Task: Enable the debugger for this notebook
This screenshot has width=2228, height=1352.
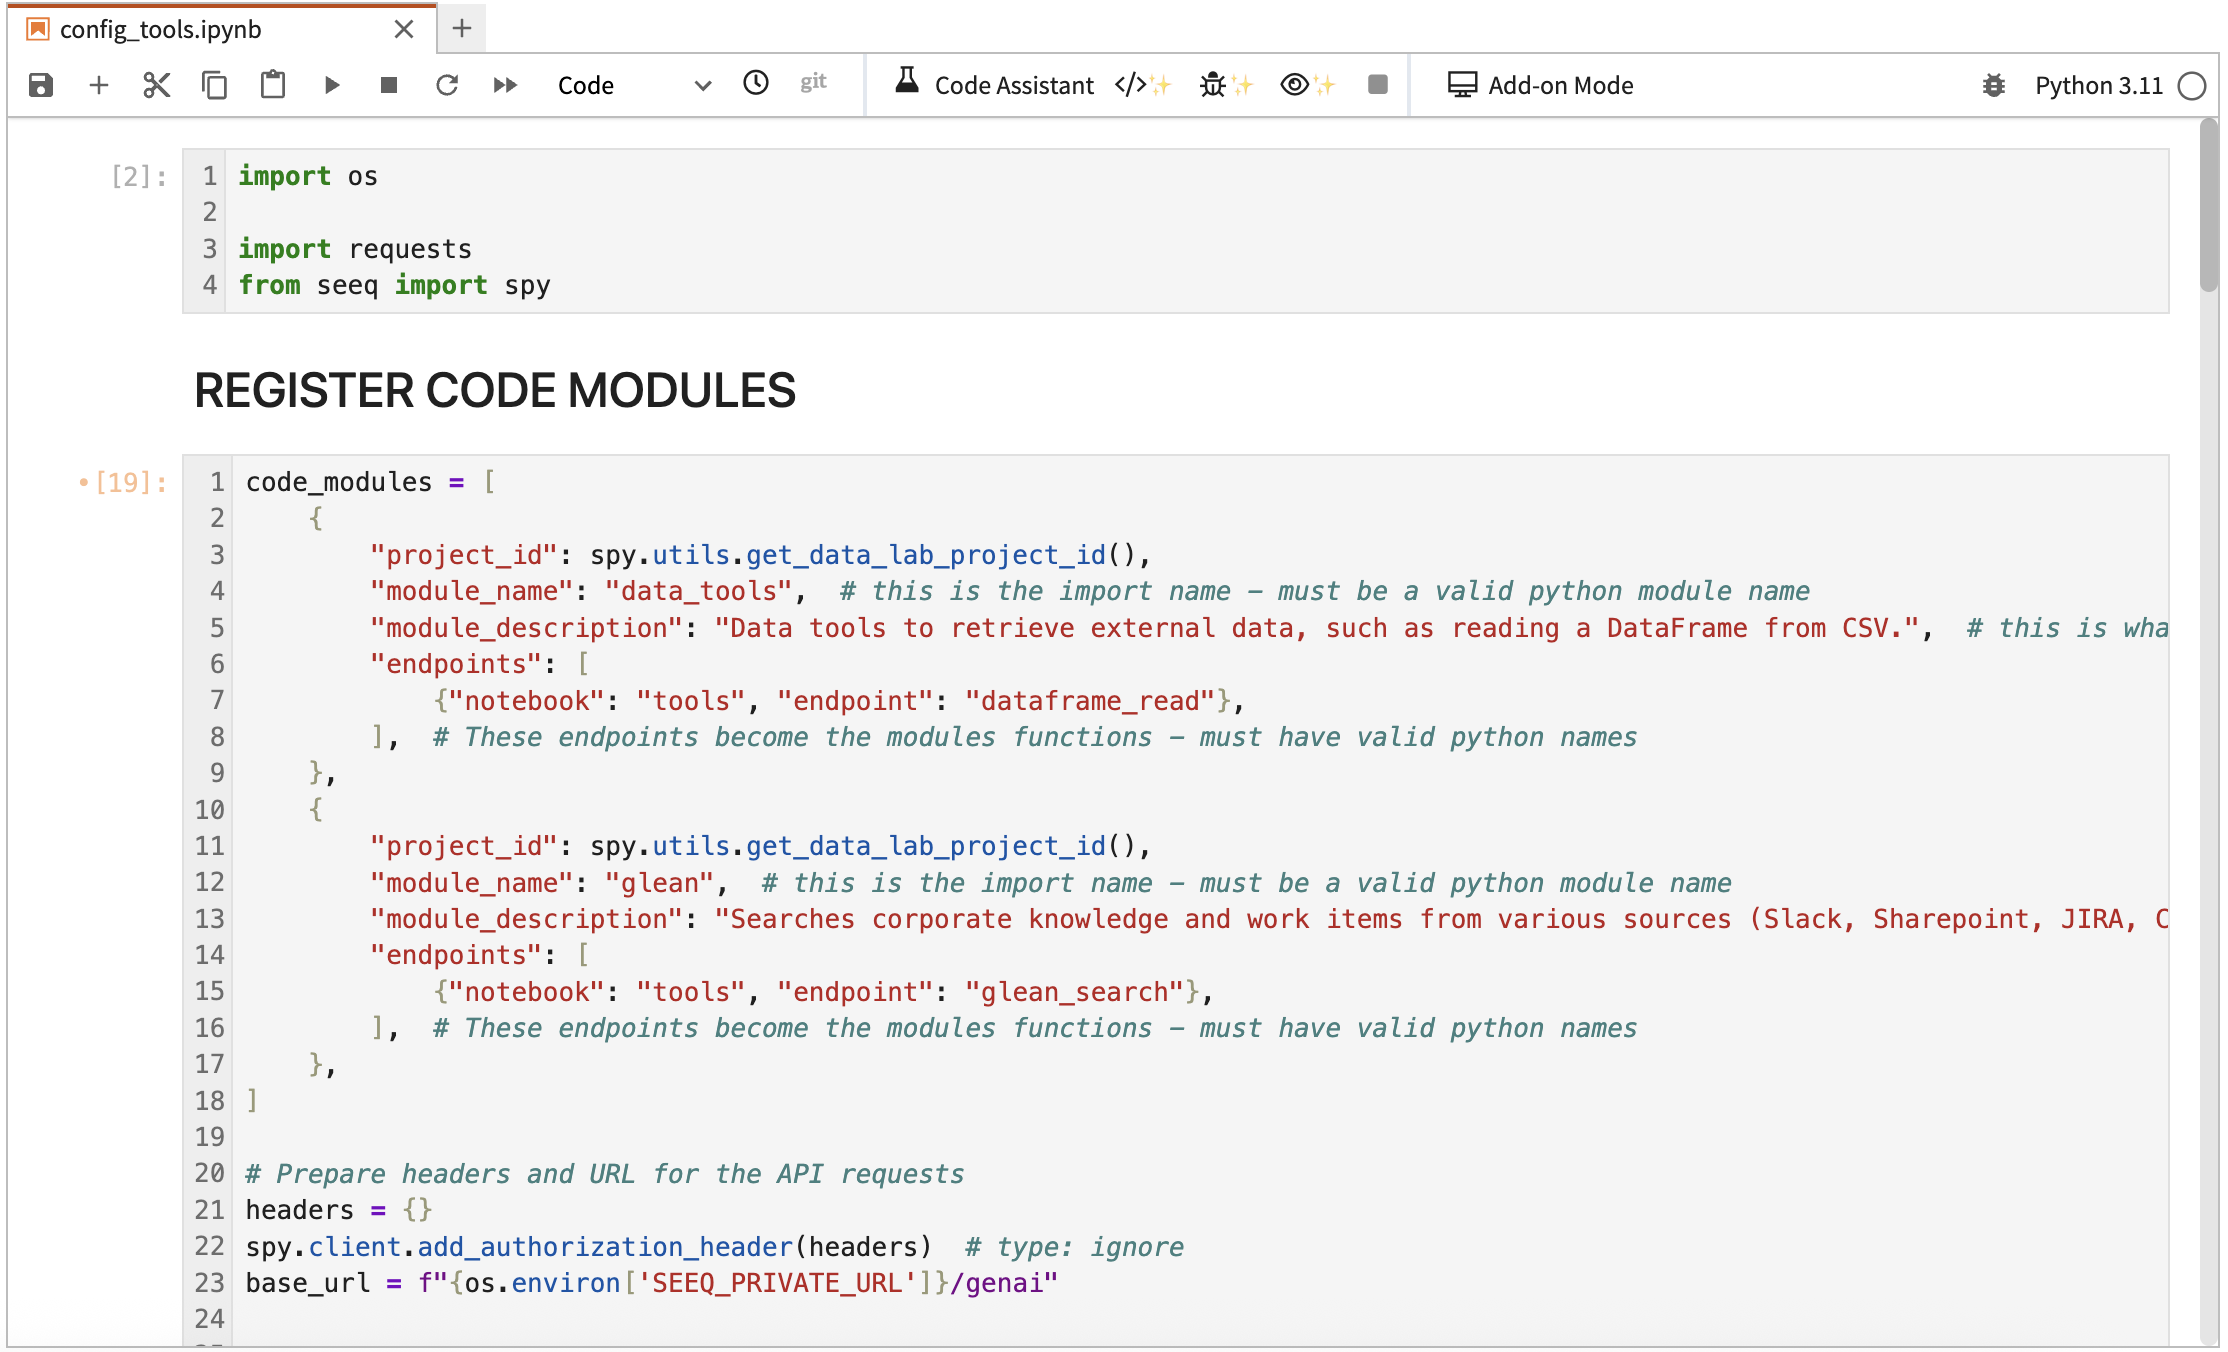Action: click(1993, 86)
